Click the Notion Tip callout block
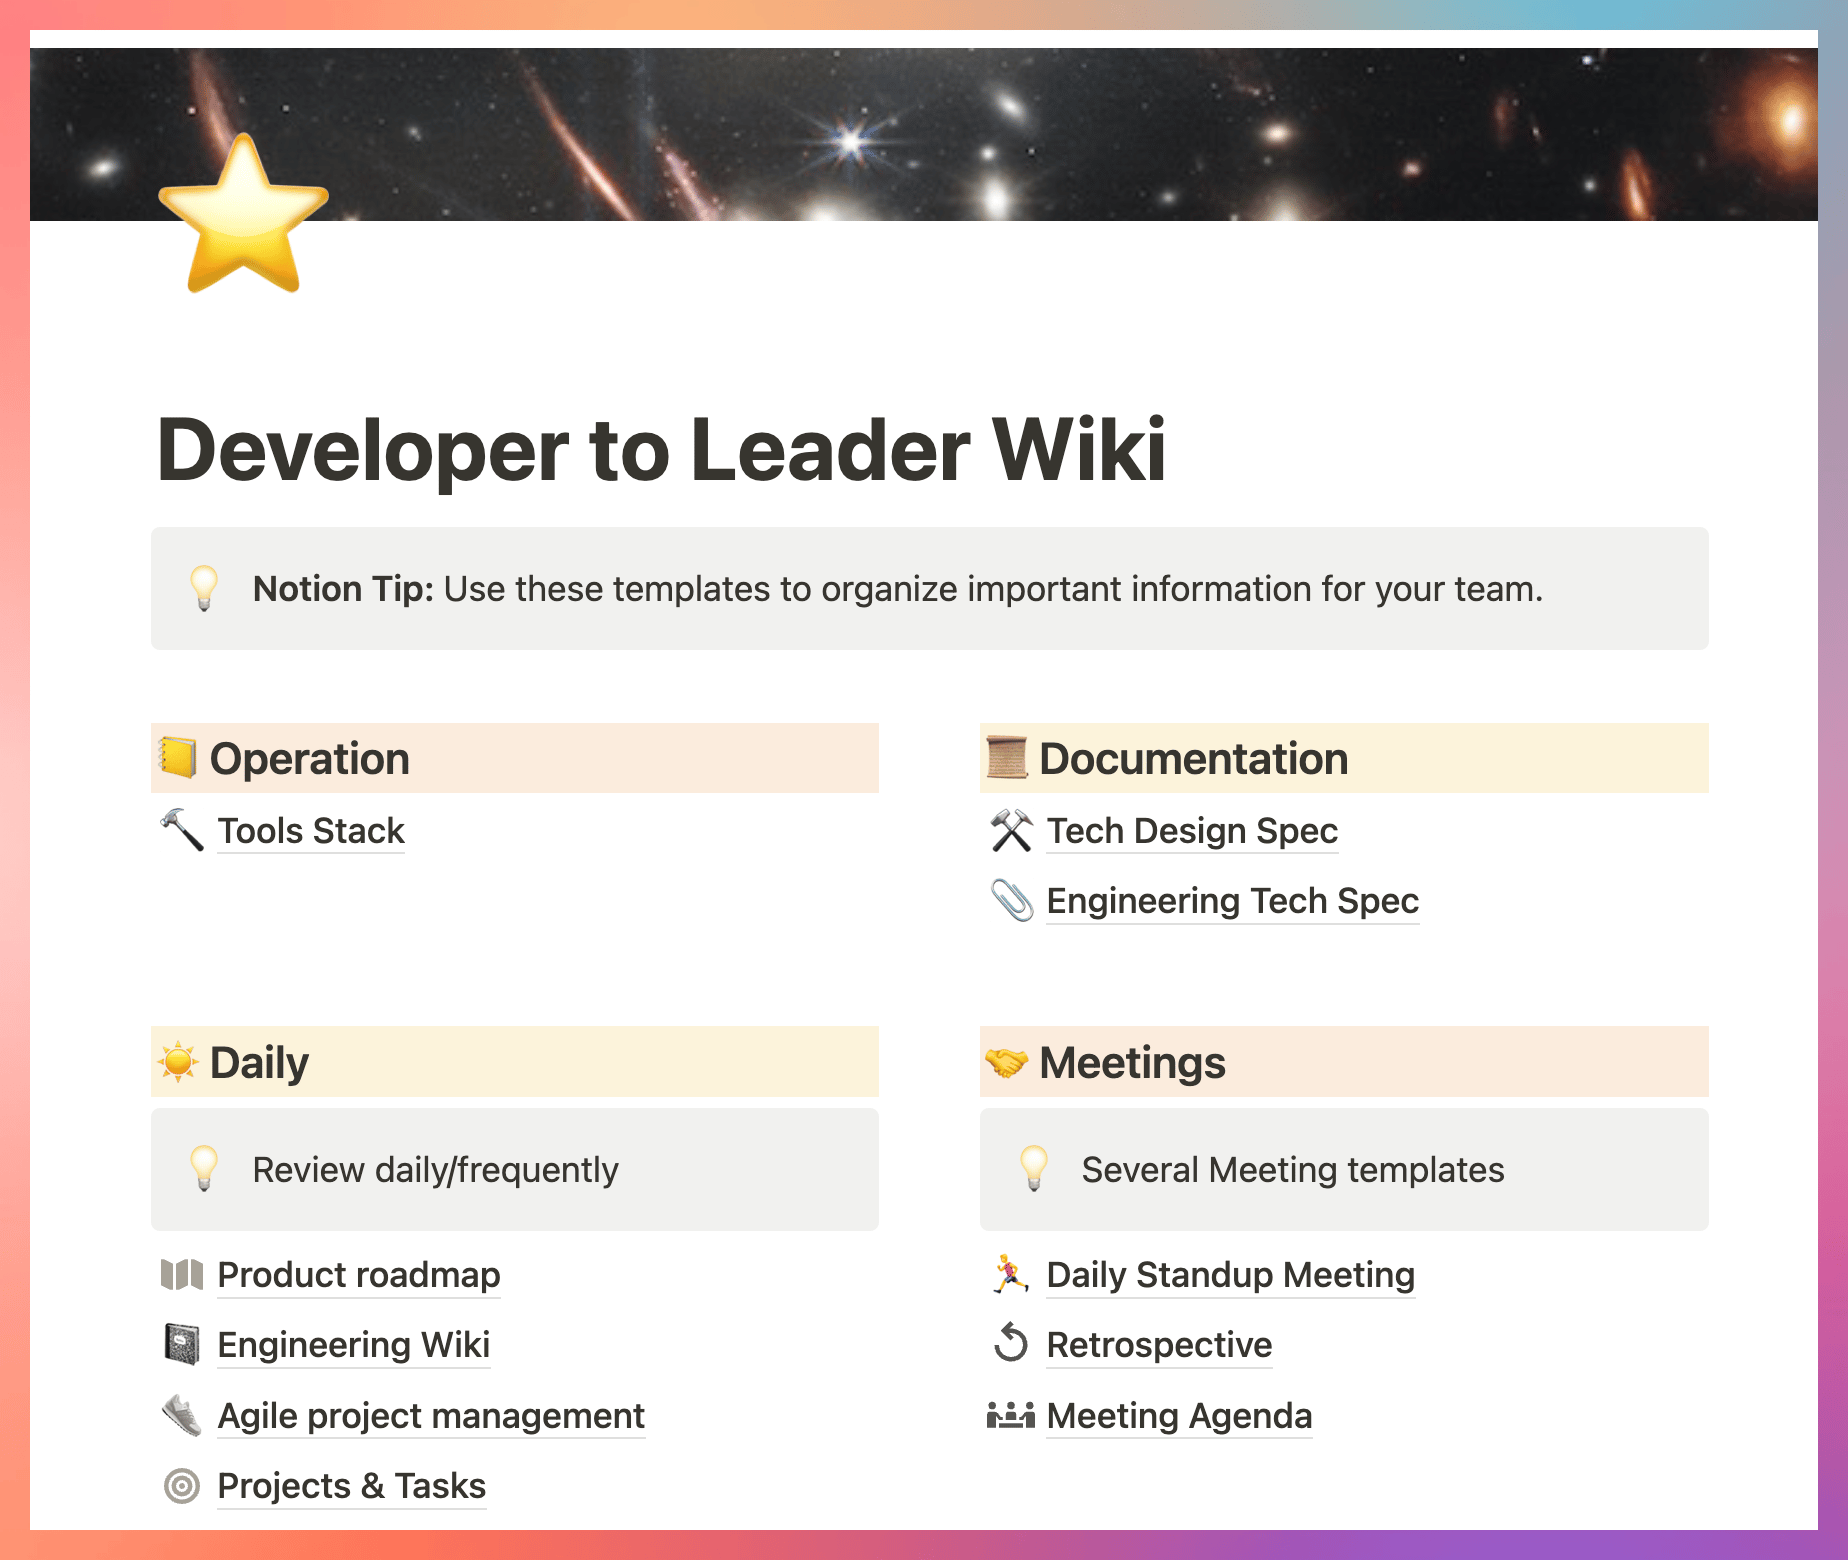 click(x=929, y=589)
